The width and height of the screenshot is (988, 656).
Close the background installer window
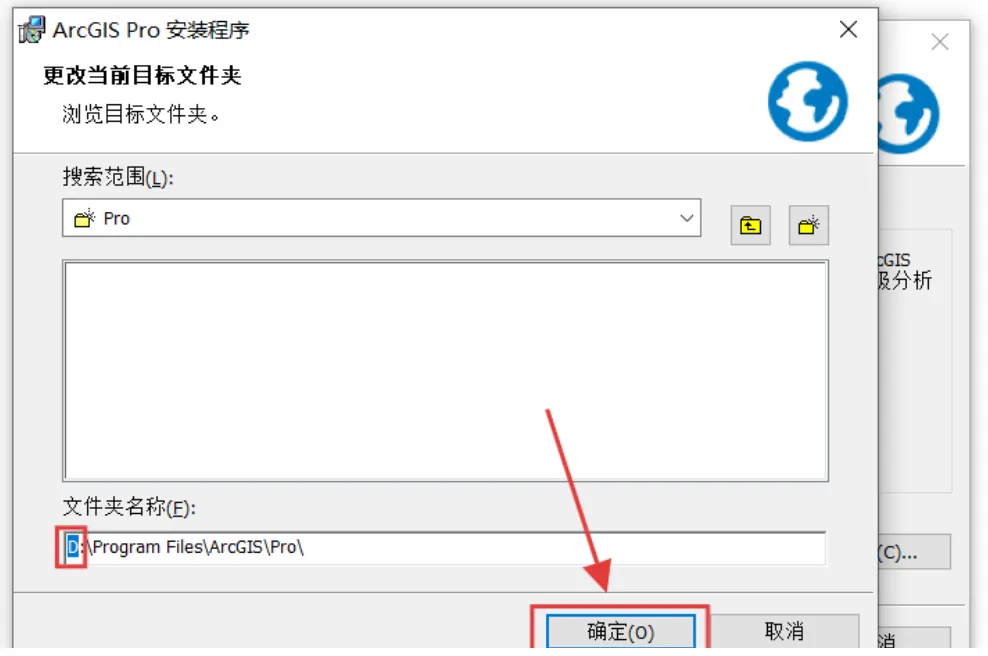939,42
